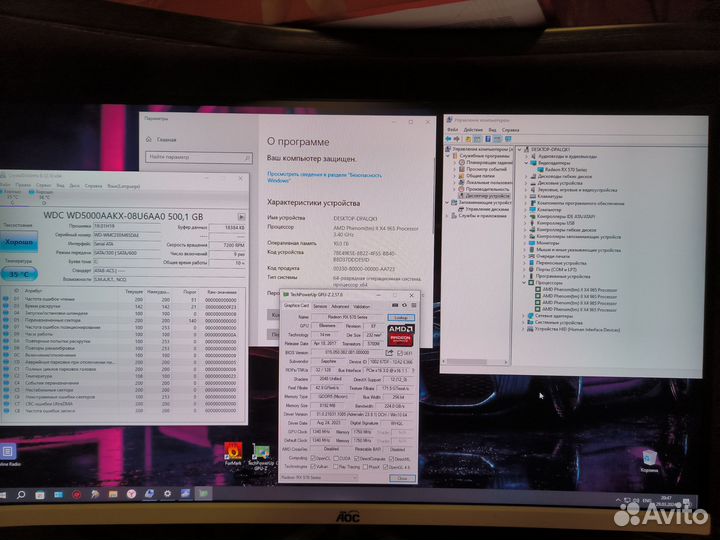Click Back arrow in Computer Management toolbar

coord(449,139)
